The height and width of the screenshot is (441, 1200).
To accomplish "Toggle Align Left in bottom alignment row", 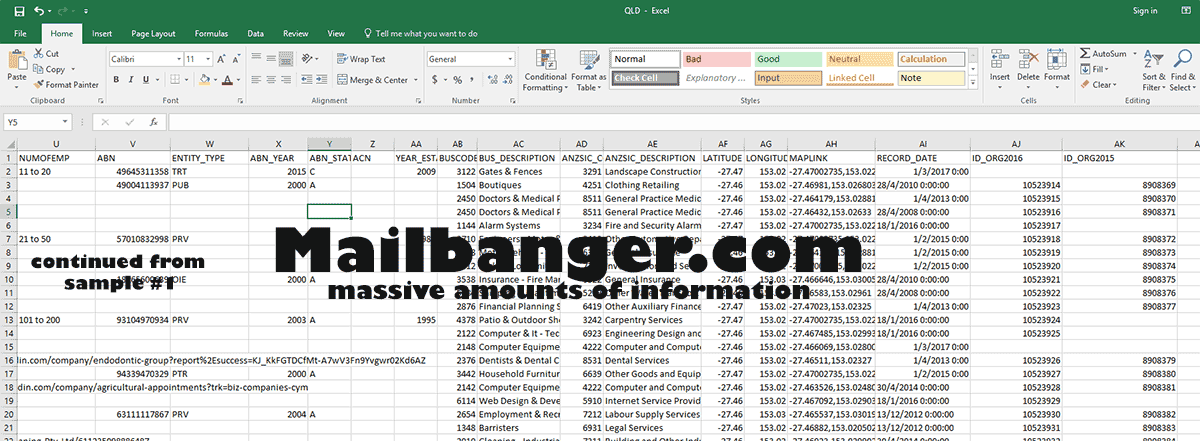I will tap(256, 80).
